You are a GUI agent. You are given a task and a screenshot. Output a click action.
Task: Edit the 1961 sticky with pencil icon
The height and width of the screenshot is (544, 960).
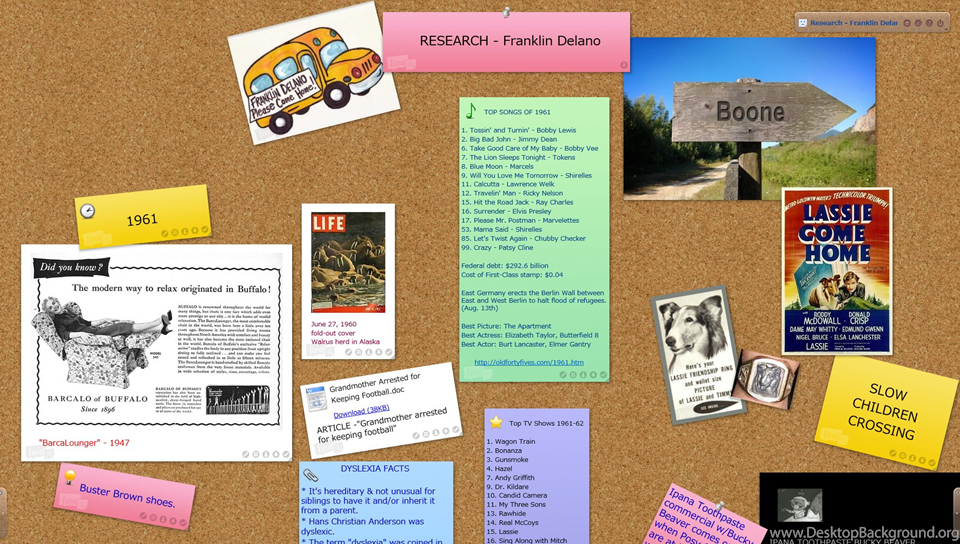pyautogui.click(x=165, y=234)
